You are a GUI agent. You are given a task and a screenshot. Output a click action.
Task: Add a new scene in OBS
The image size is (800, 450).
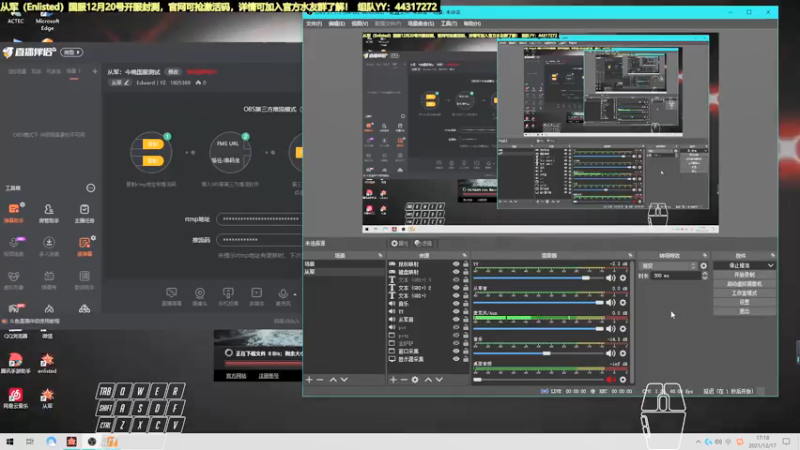pos(309,380)
